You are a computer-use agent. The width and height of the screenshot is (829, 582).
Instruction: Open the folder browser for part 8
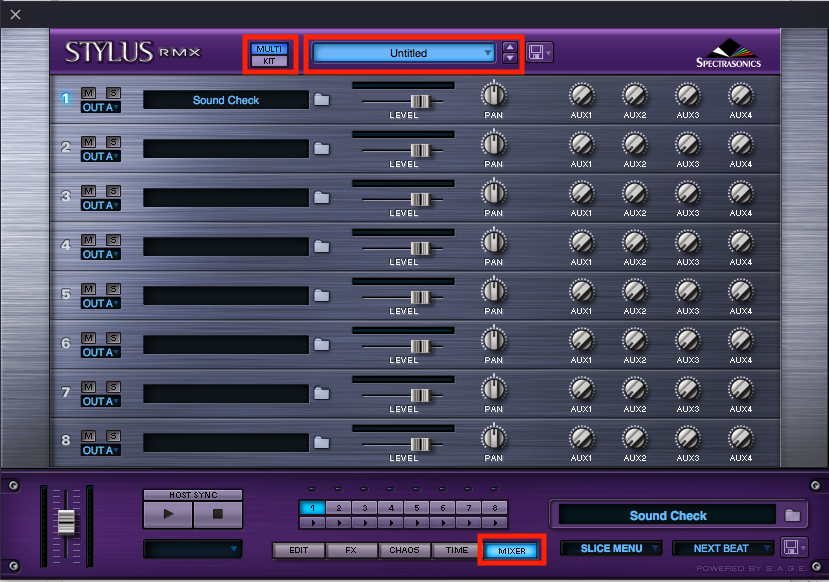click(321, 442)
